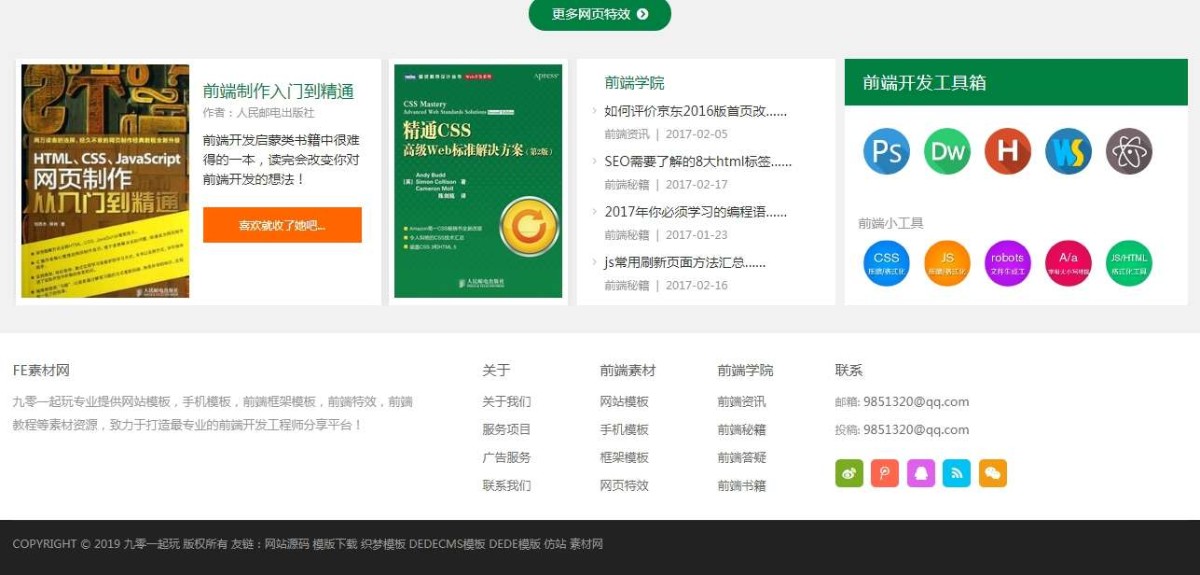Open the js常用刷新页面方法汇总 article
The image size is (1200, 575).
pos(684,263)
